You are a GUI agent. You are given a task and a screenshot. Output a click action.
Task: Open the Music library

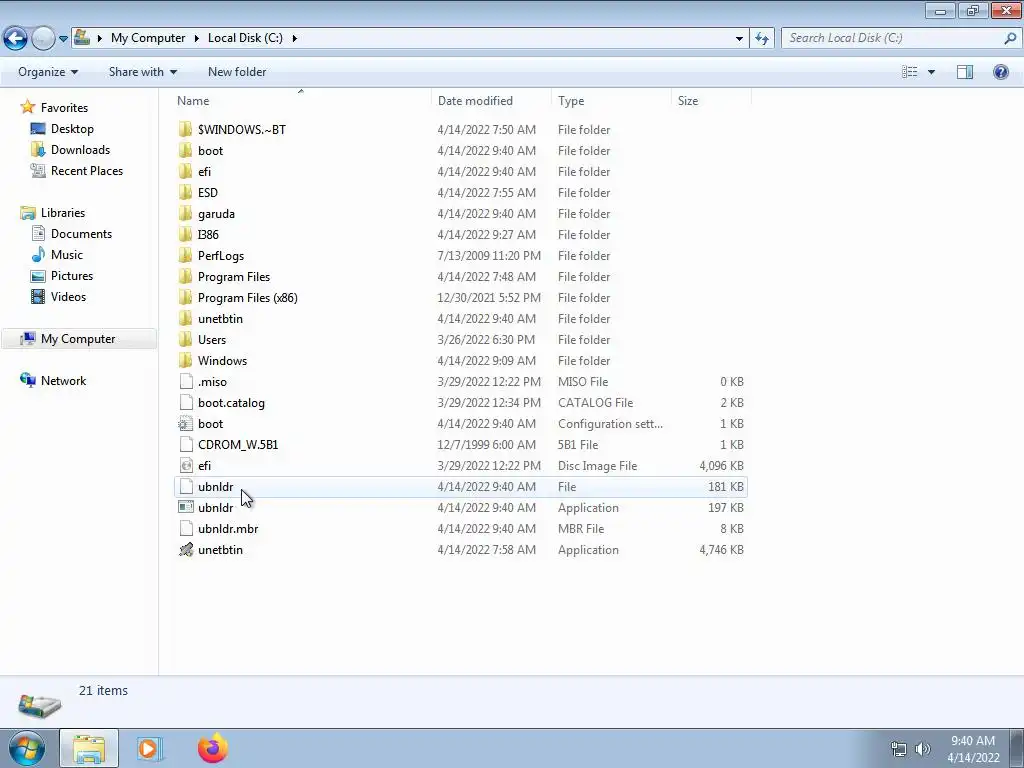67,255
